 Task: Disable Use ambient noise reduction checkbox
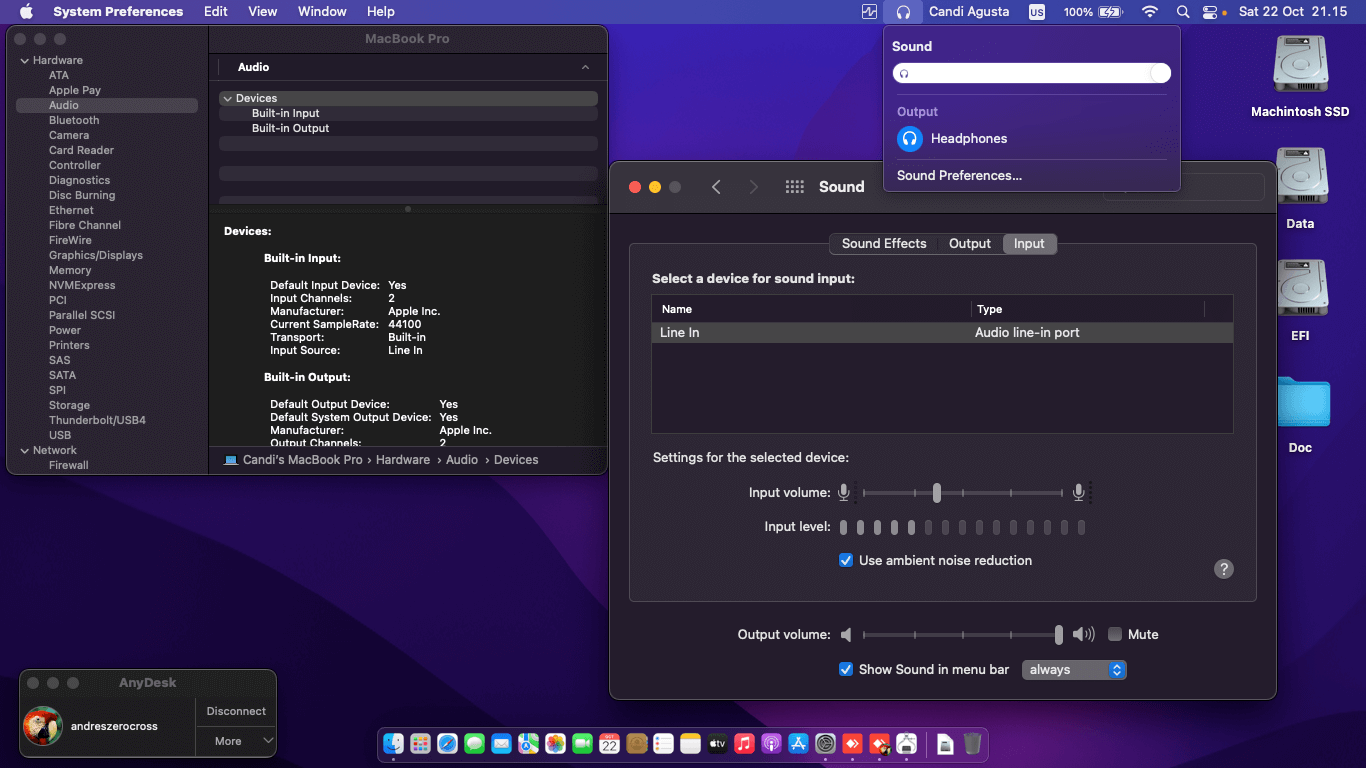846,561
